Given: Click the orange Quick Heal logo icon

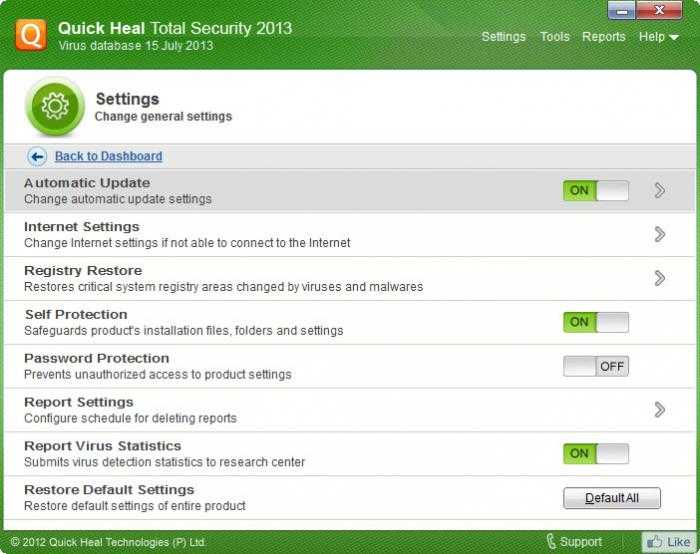Looking at the screenshot, I should pyautogui.click(x=31, y=34).
